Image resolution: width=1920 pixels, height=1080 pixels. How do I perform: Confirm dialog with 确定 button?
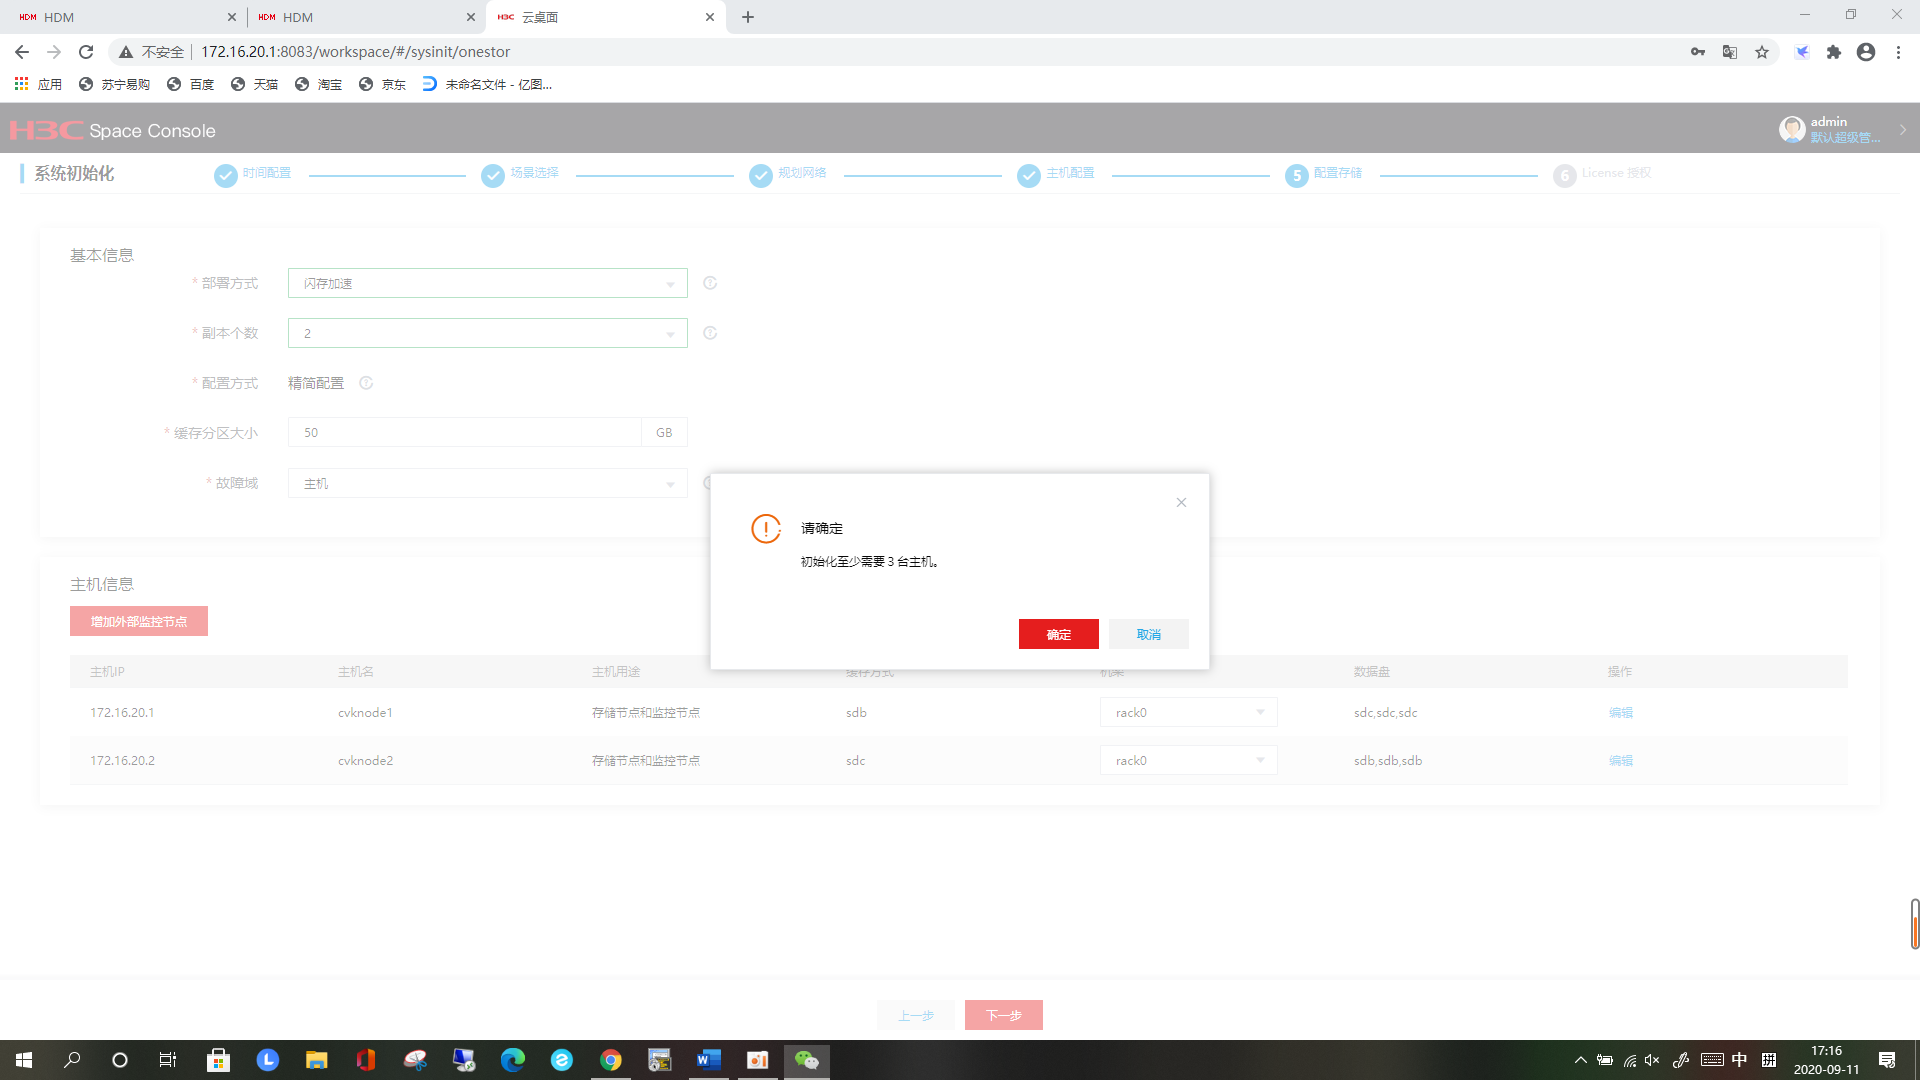pyautogui.click(x=1058, y=634)
